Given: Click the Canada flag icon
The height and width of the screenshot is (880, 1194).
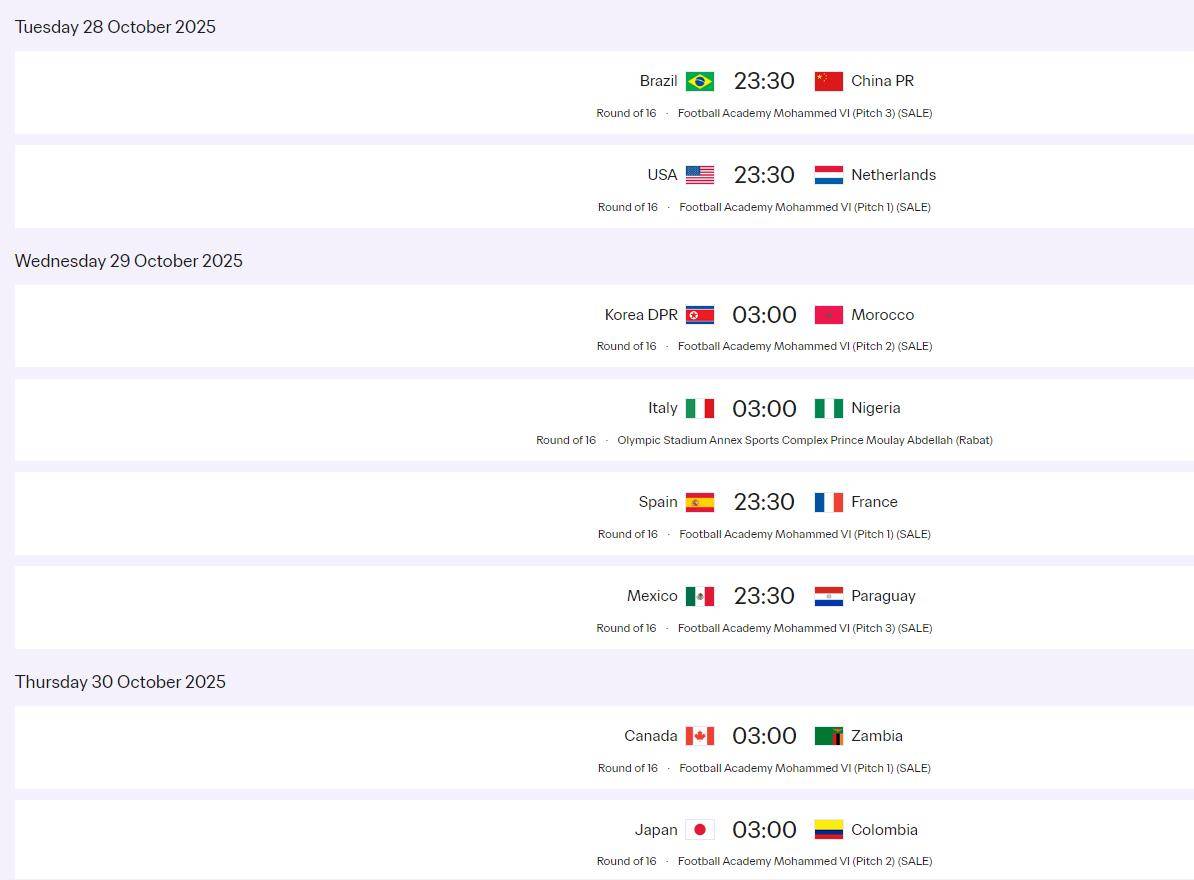Looking at the screenshot, I should click(x=700, y=736).
